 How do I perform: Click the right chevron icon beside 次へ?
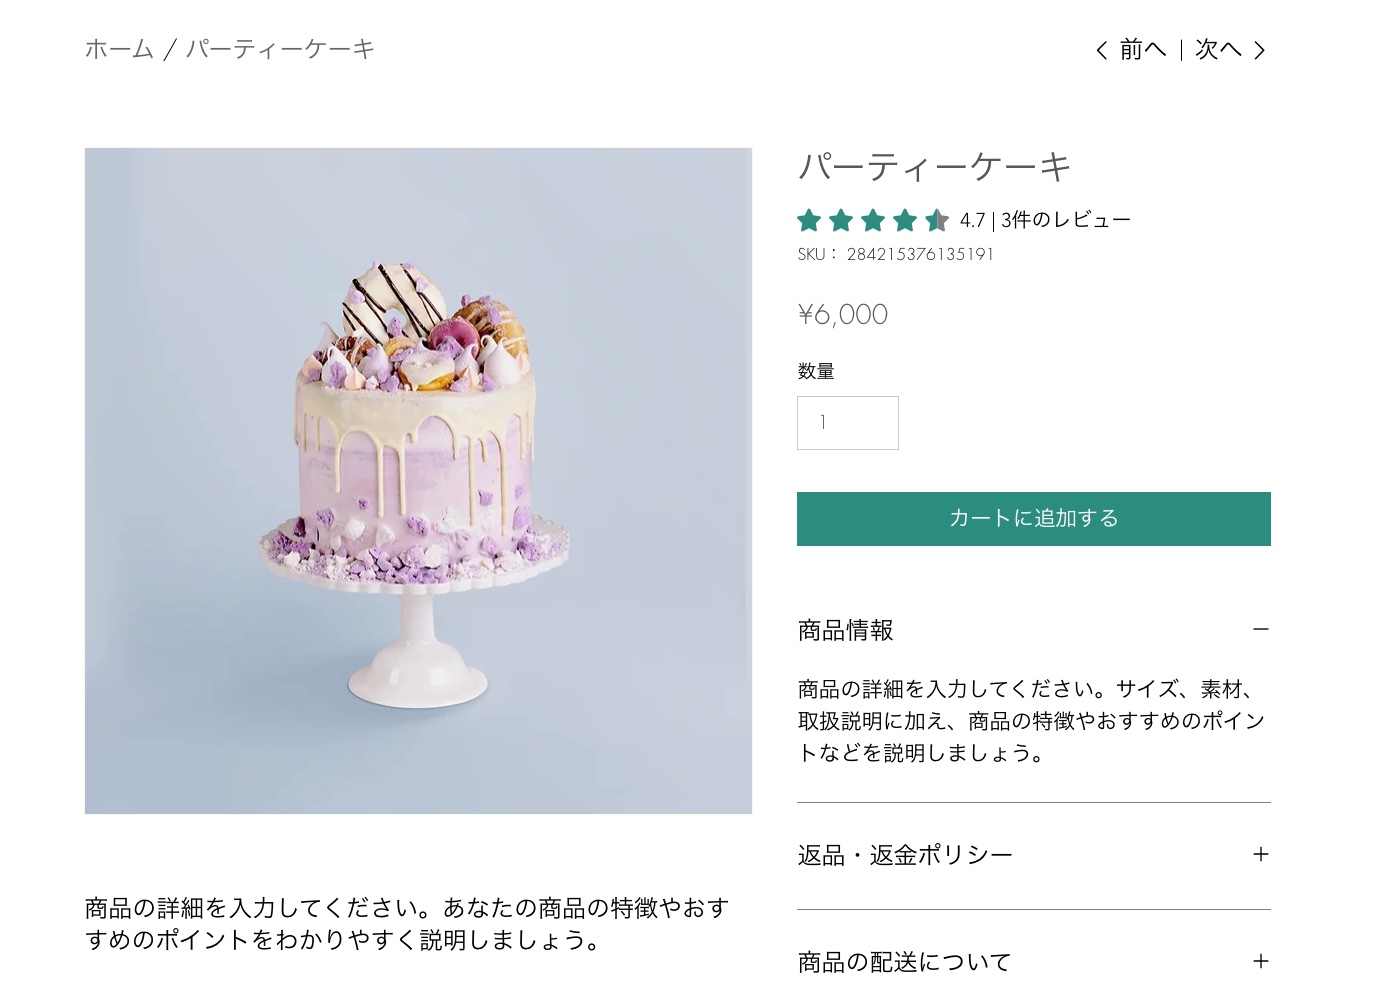click(1260, 49)
